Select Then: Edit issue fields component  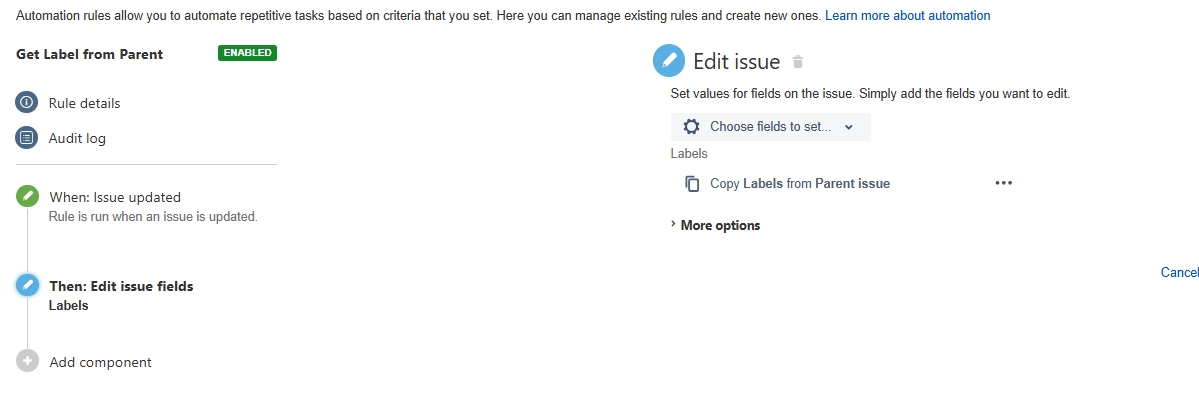pos(121,287)
